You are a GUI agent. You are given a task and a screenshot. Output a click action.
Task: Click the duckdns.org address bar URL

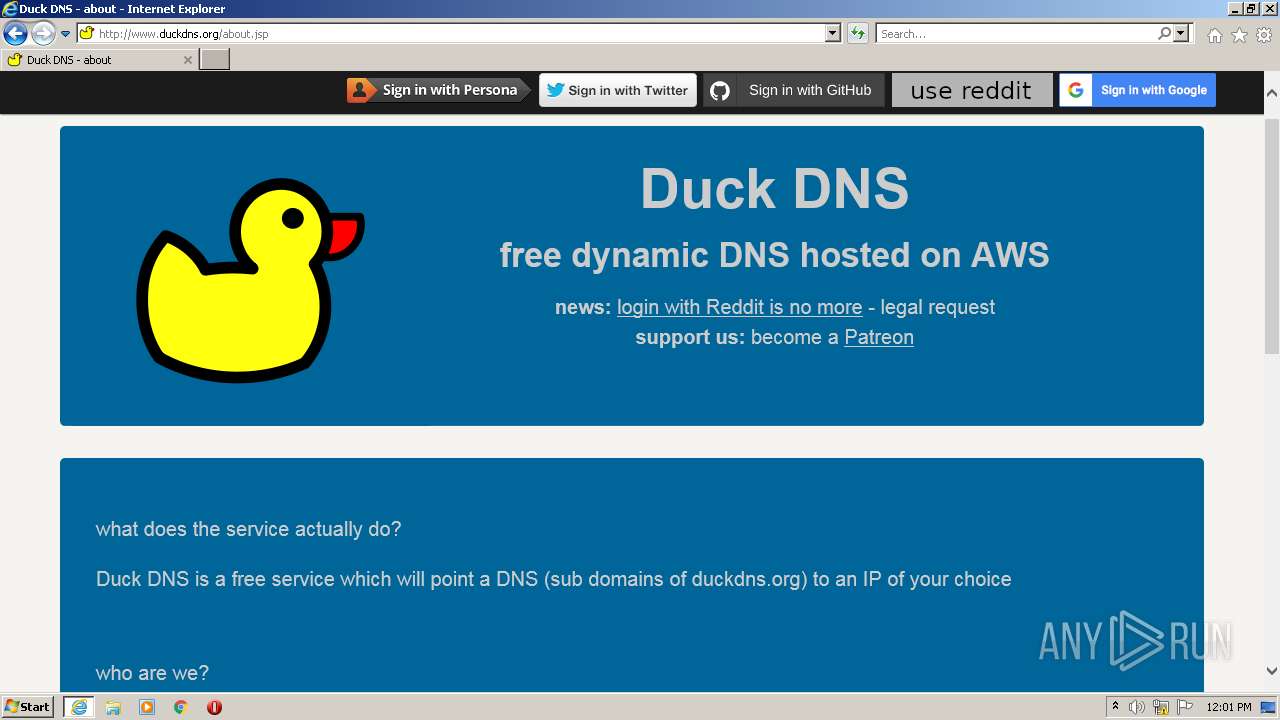coord(184,34)
